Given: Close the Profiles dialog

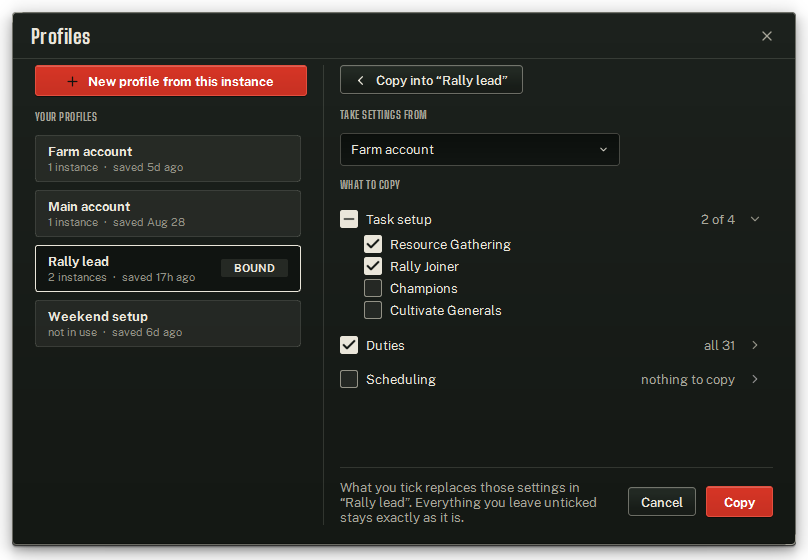Looking at the screenshot, I should 766,36.
